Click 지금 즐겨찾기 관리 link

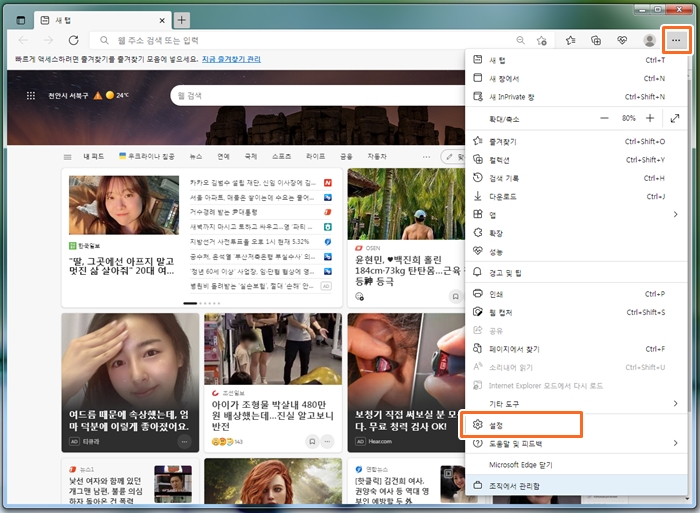231,59
